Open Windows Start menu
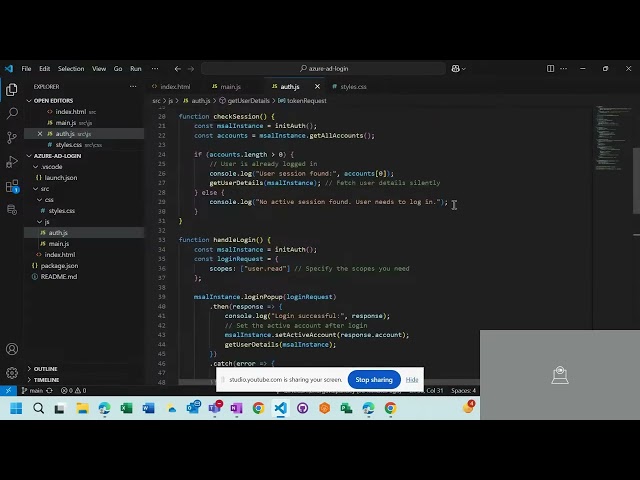 click(16, 408)
